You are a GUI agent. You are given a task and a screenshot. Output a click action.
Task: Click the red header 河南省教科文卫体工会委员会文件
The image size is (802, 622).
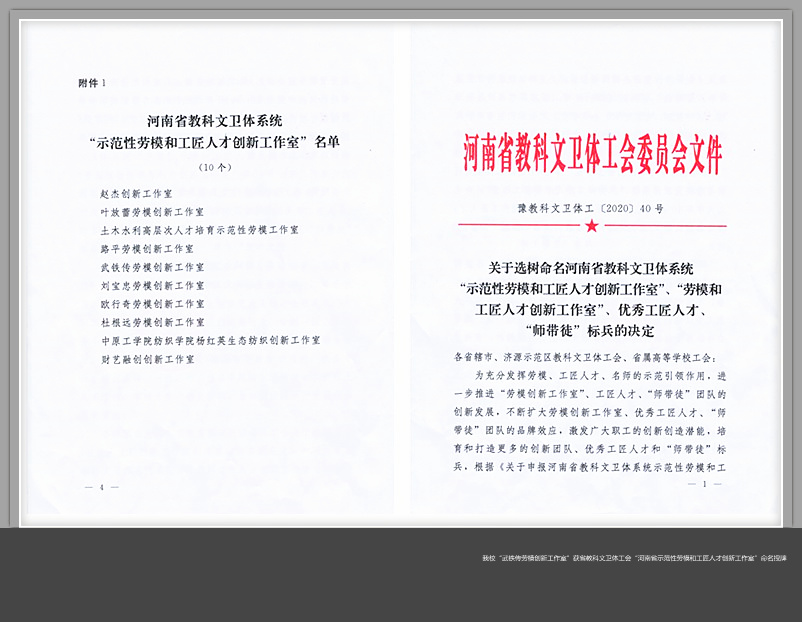click(592, 153)
